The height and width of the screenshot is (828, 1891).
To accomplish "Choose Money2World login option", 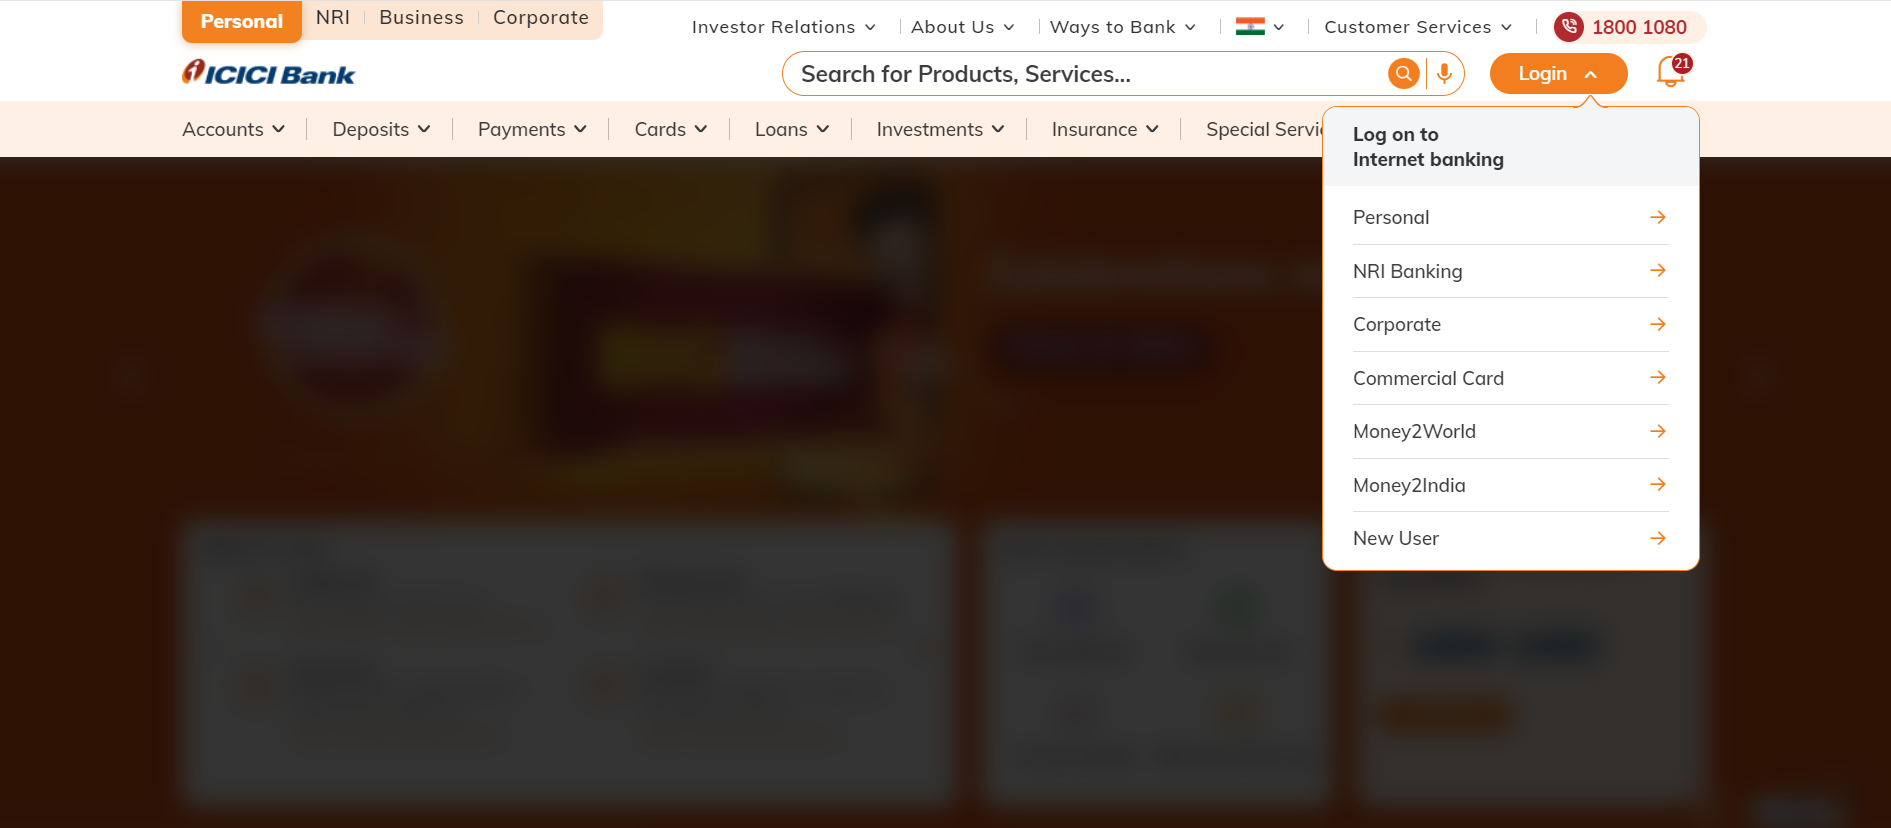I will tap(1510, 431).
